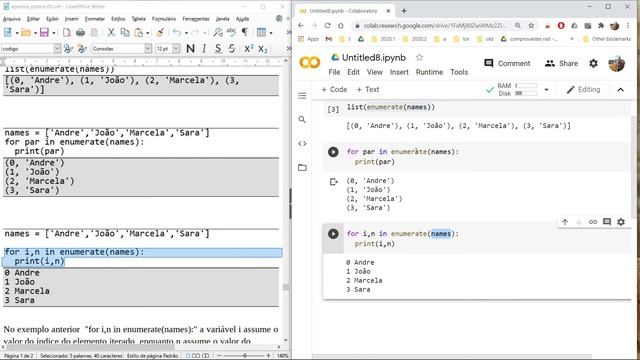Screen dimensions: 640x360
Task: Click the Insert Table icon in Writer
Action: (261, 32)
